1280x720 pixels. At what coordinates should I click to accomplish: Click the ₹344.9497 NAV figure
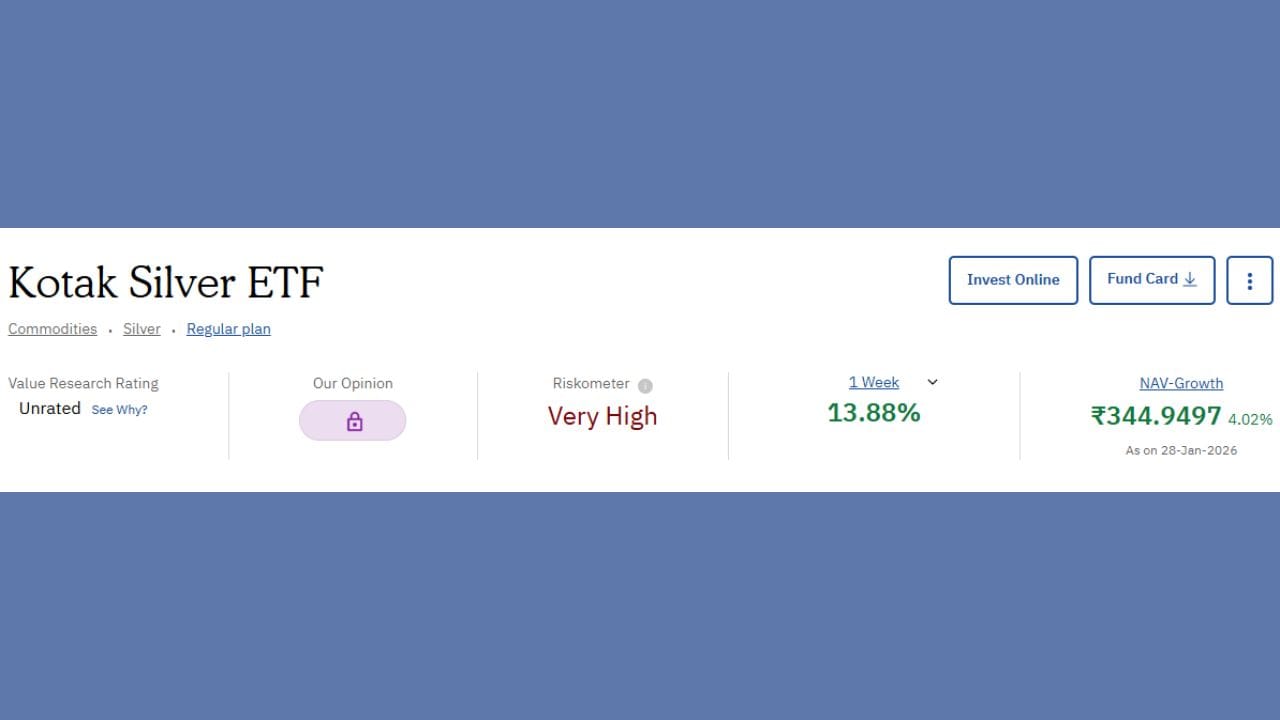[x=1156, y=415]
